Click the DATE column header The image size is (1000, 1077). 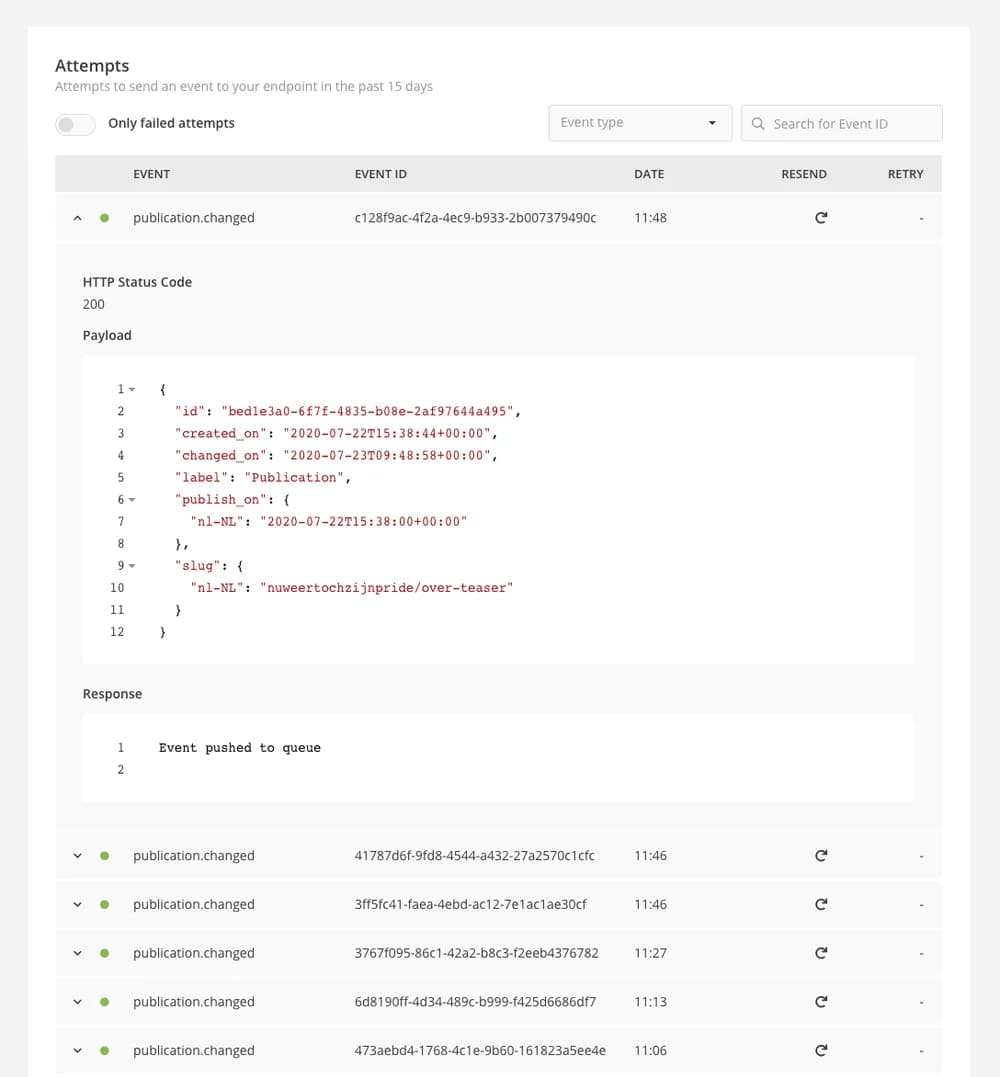pyautogui.click(x=649, y=174)
